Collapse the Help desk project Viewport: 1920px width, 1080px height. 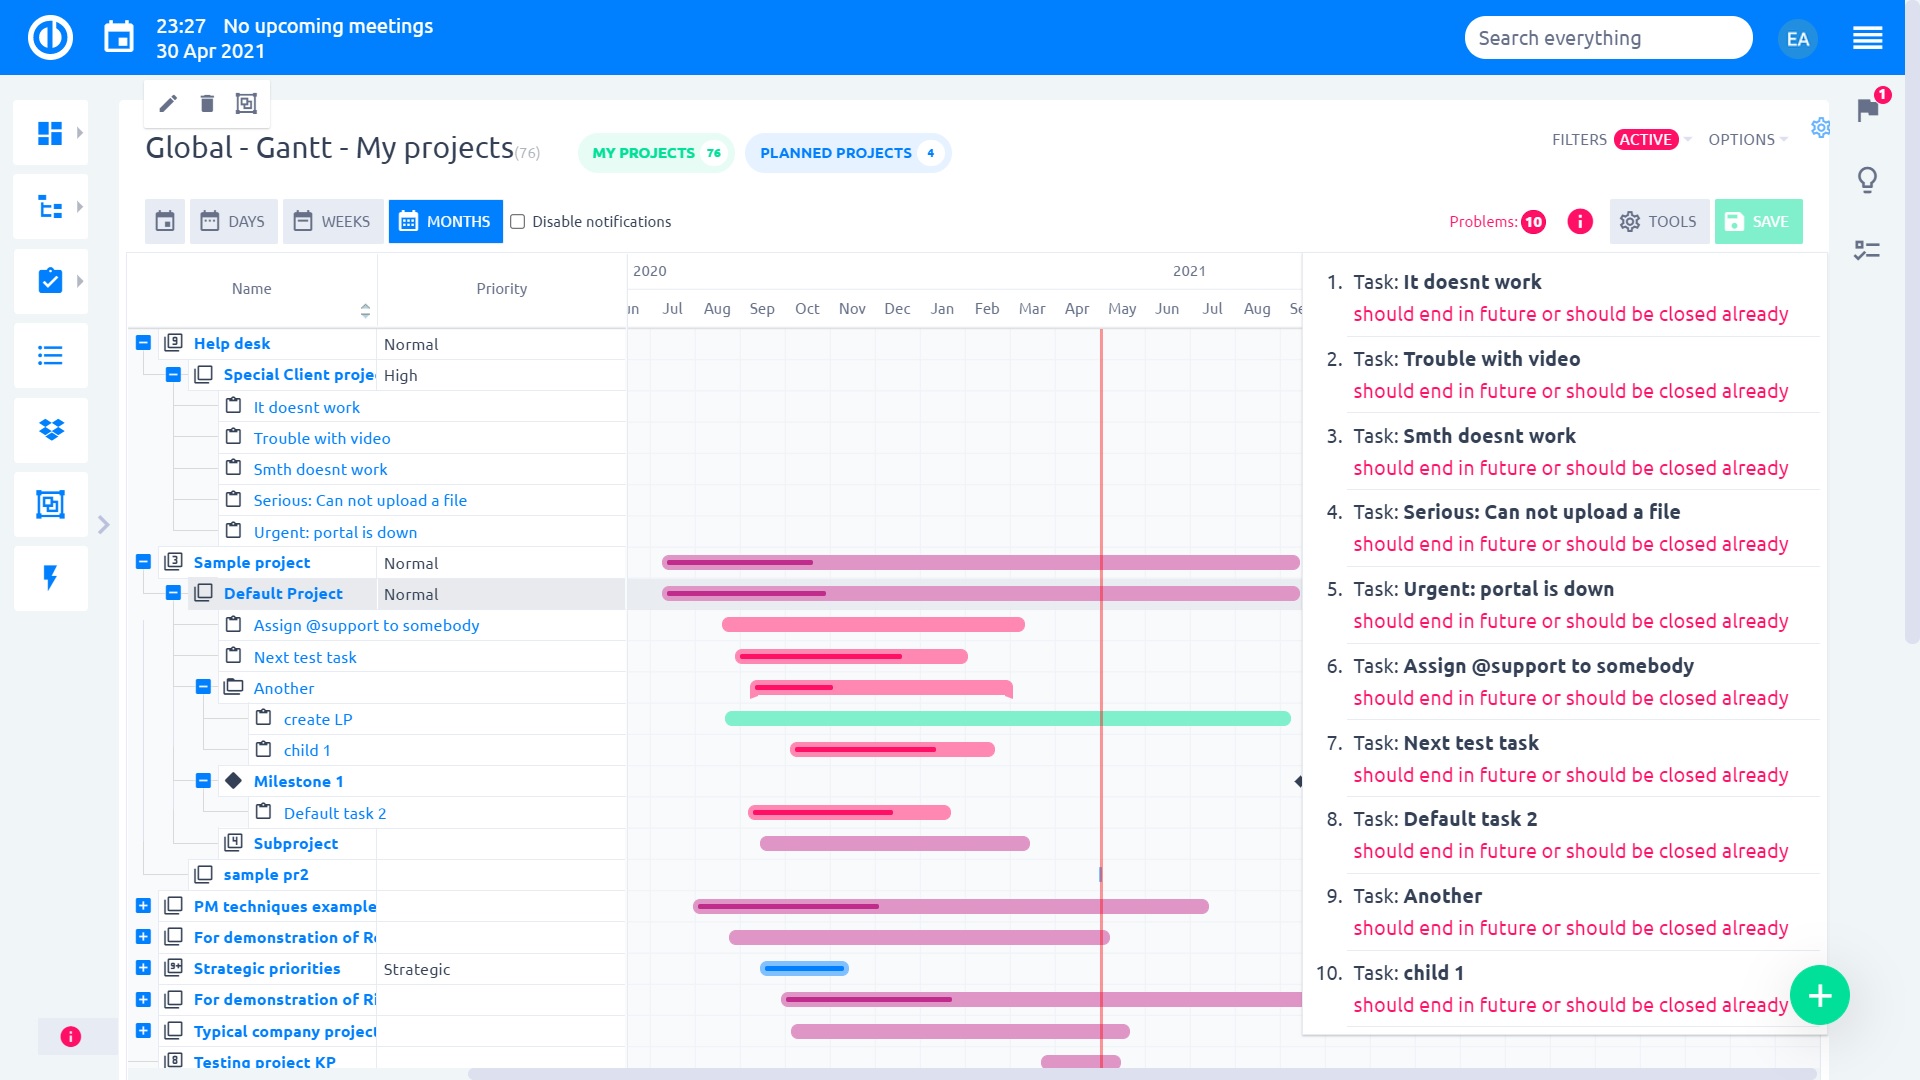click(x=143, y=343)
